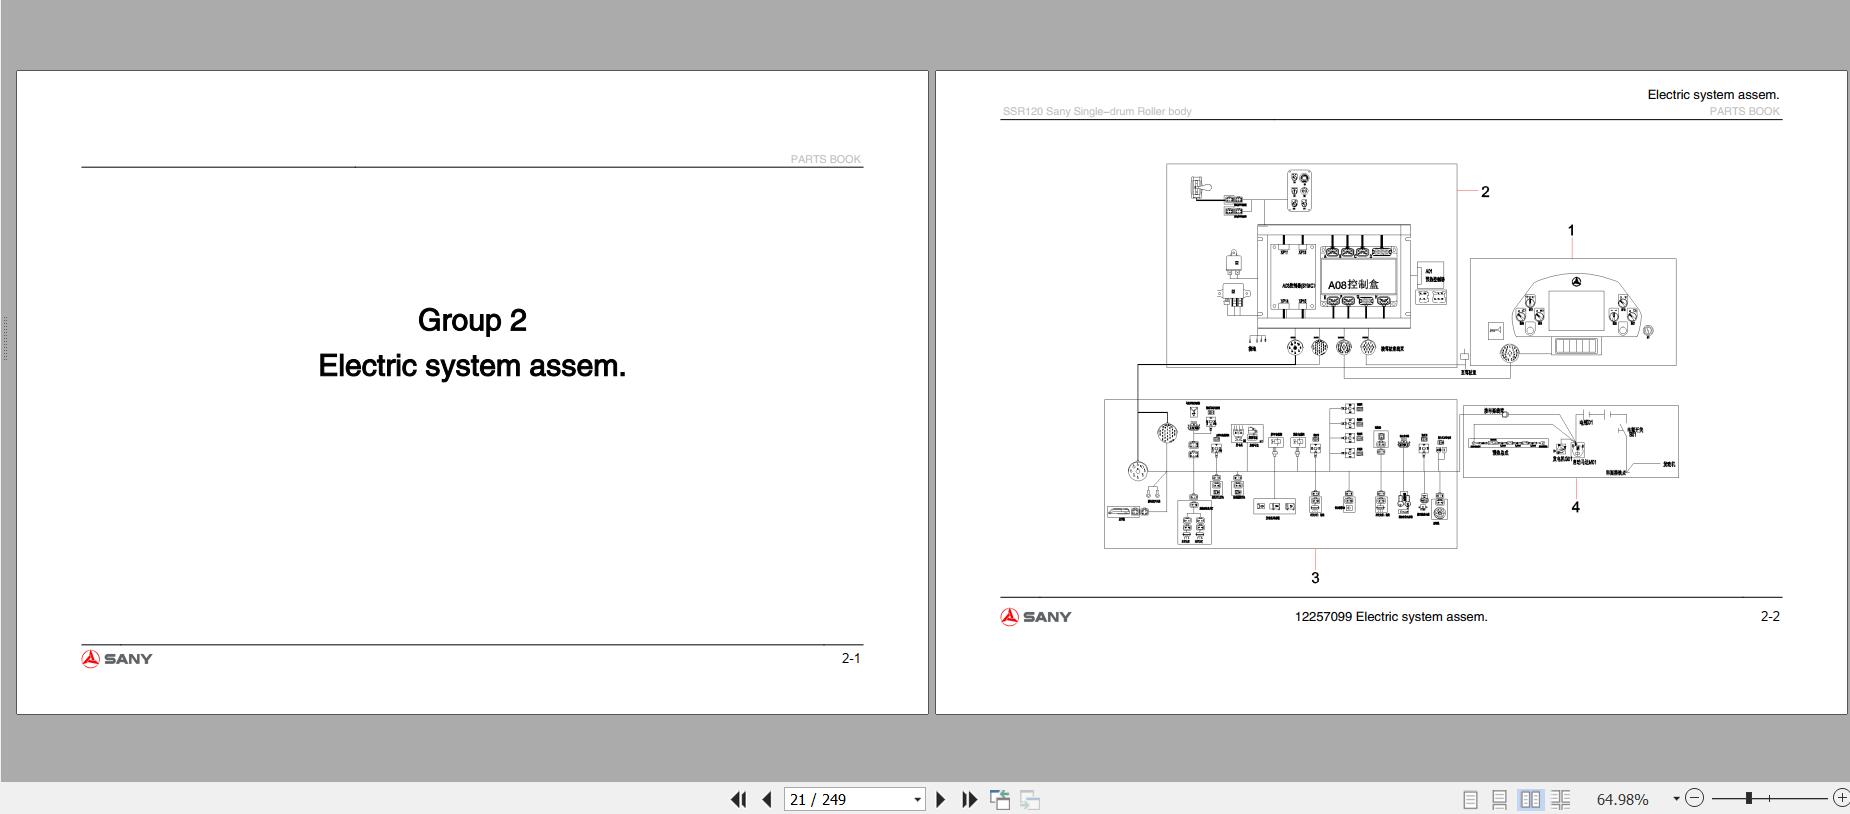Click part callout number 1 in diagram
The image size is (1850, 814).
coord(1571,231)
